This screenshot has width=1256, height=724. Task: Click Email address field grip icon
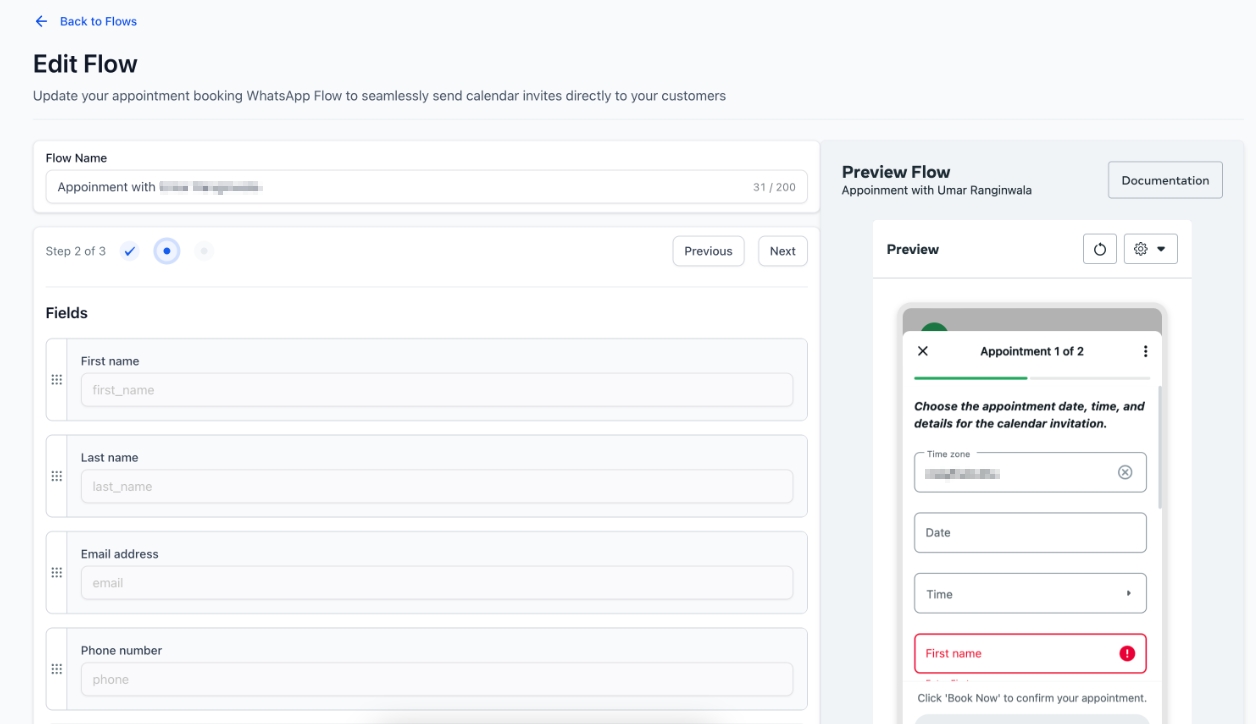click(57, 572)
